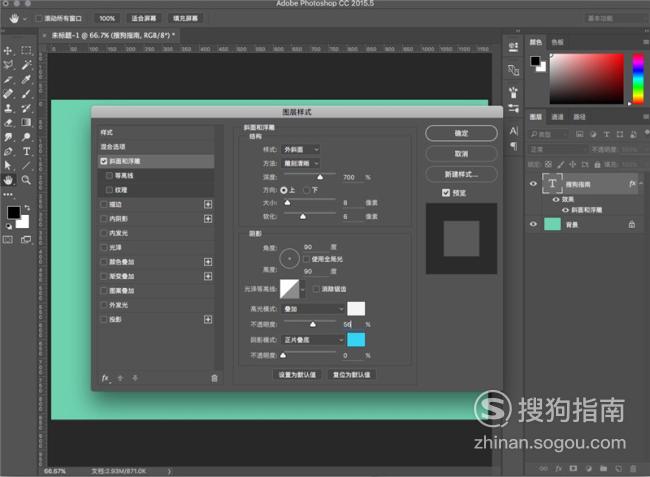Change screen mode icon in toolbox
Viewport: 650px width, 477px height.
26,240
